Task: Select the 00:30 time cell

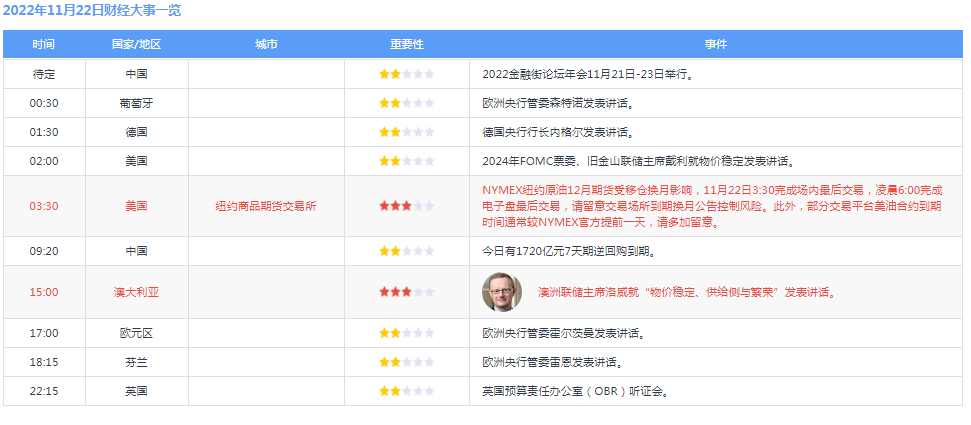Action: (x=44, y=103)
